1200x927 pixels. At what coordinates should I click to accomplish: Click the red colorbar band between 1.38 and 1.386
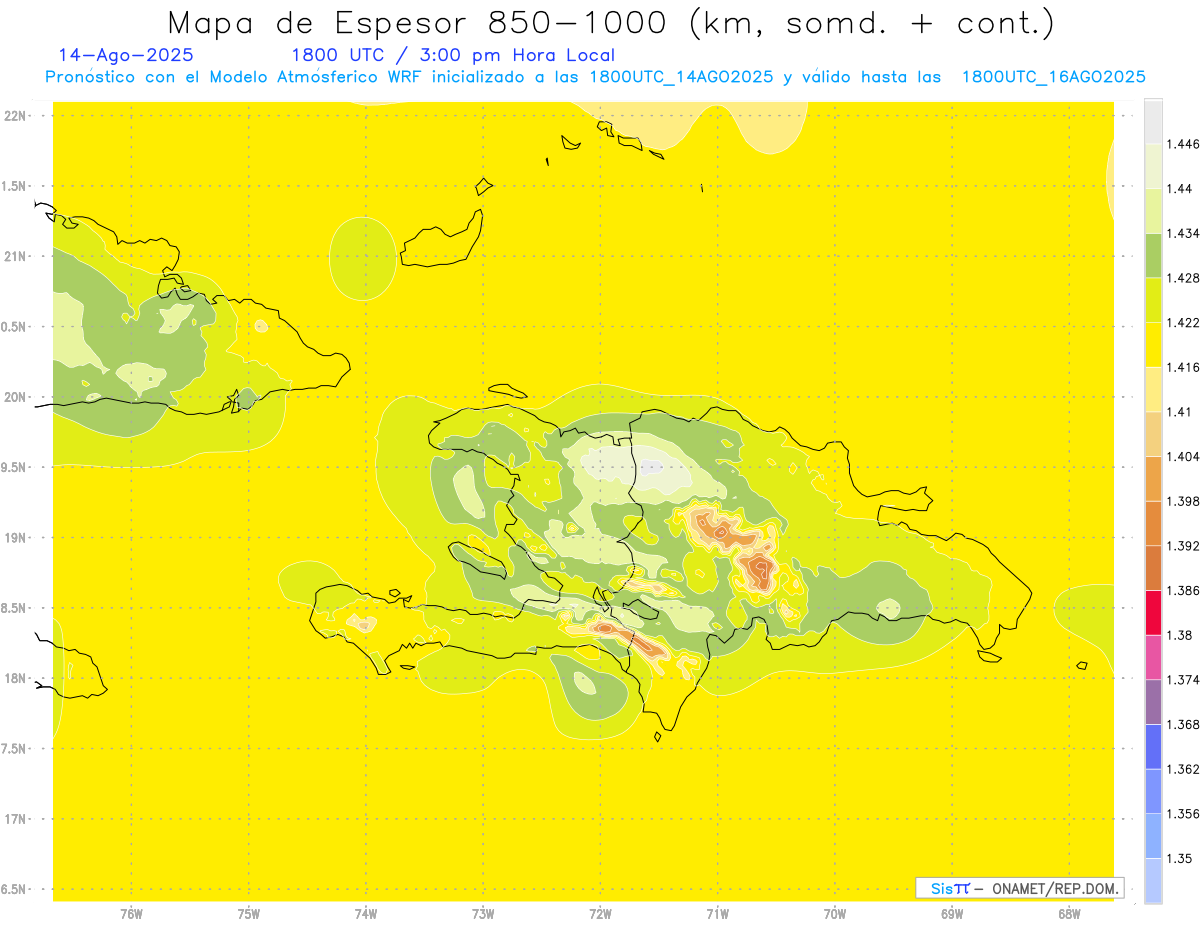[x=1153, y=612]
